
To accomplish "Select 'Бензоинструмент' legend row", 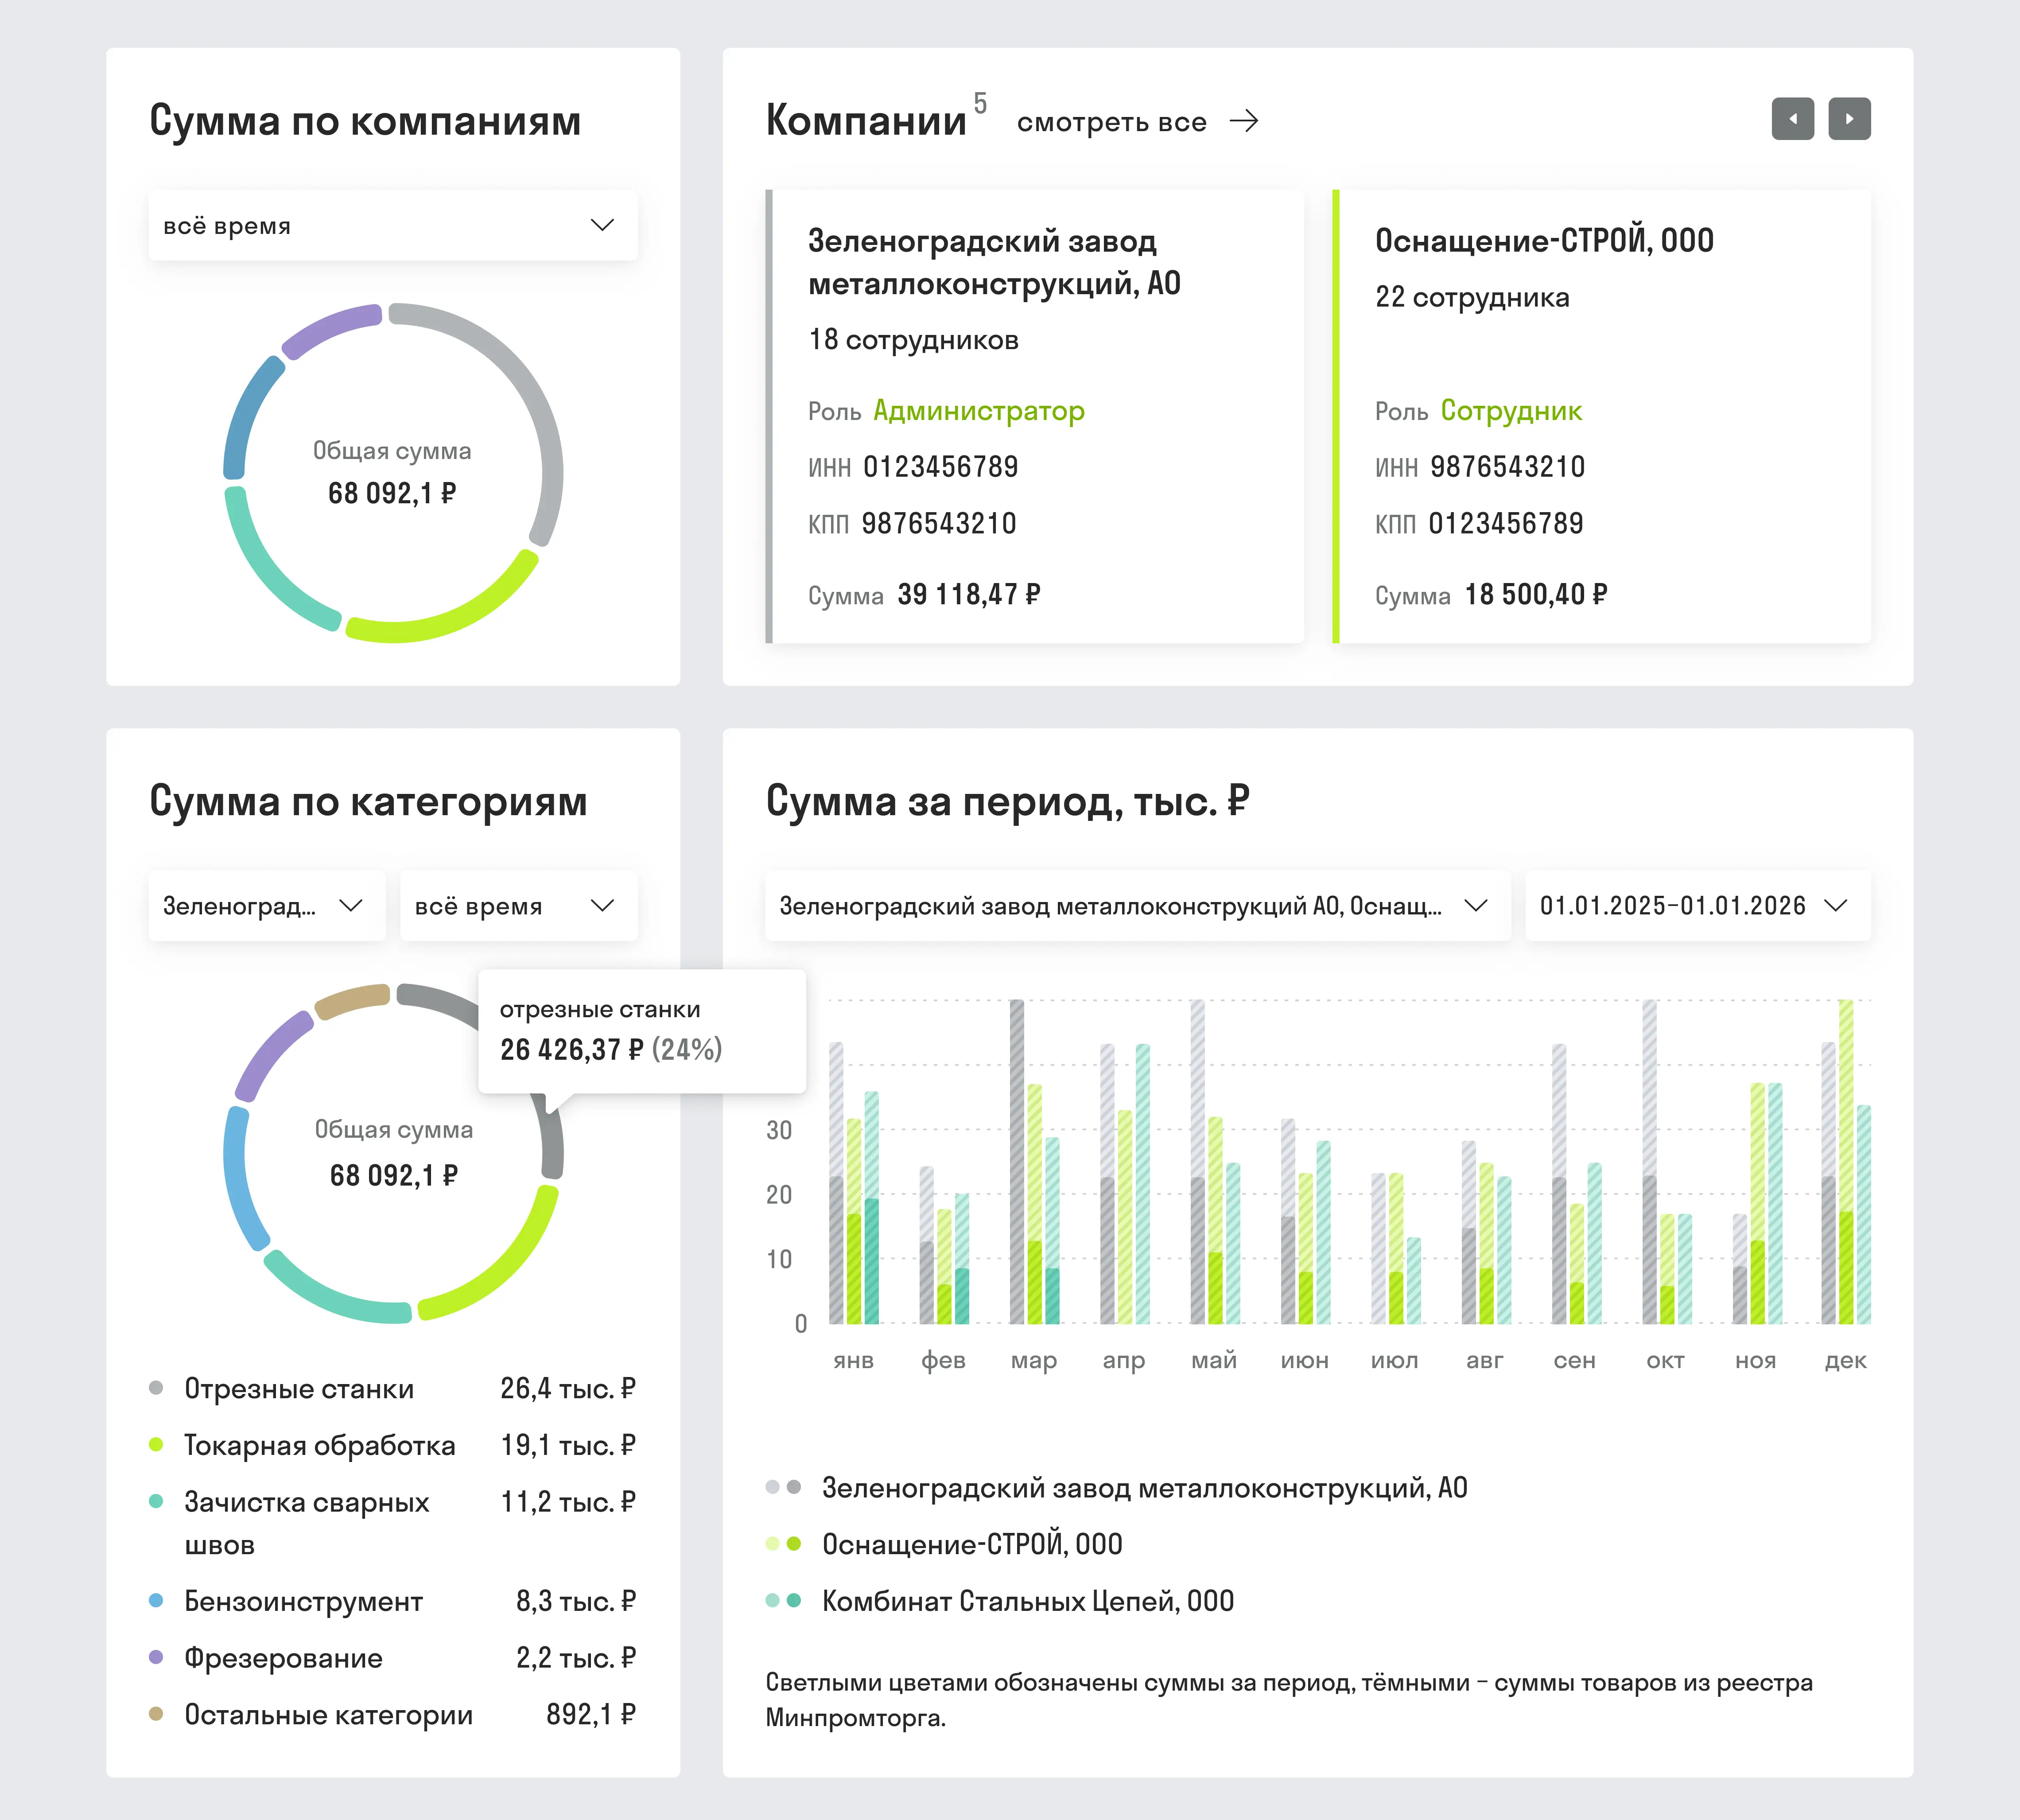I will (393, 1601).
